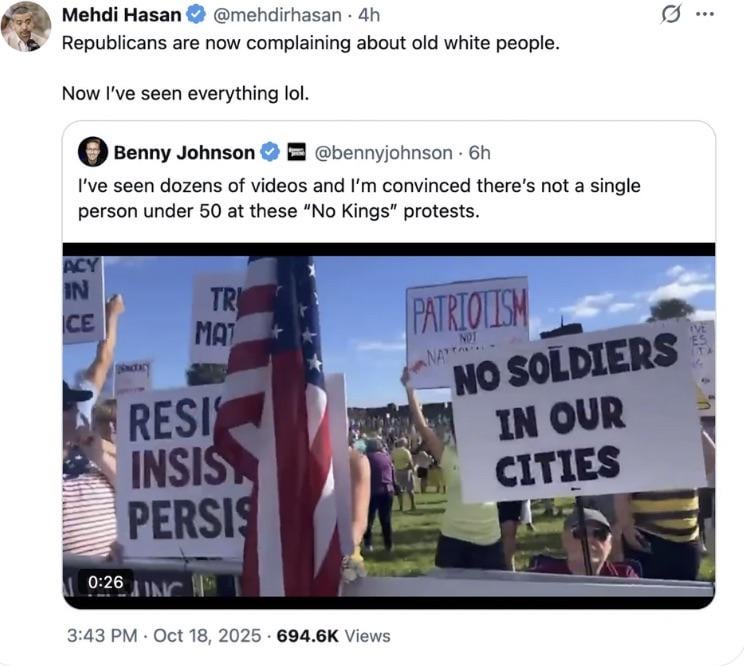Click the quoted tweet's 6h timestamp
Viewport: 744px width, 666px height.
(x=479, y=153)
